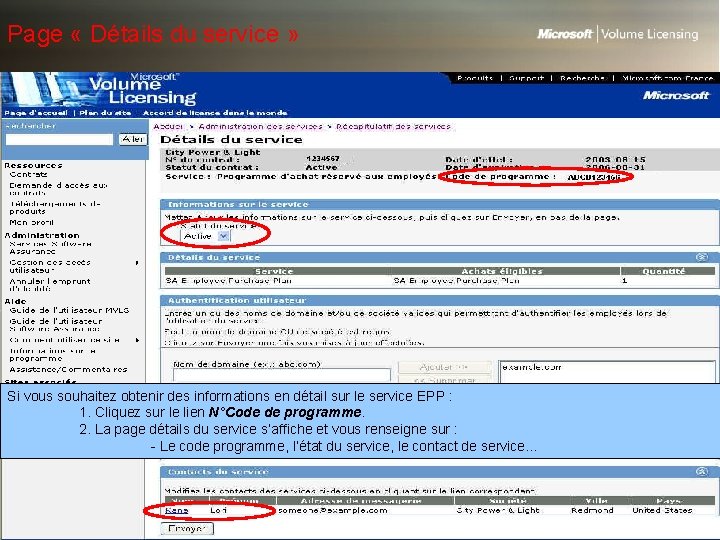Open Informations sur le programme link
The width and height of the screenshot is (720, 540).
(x=53, y=354)
